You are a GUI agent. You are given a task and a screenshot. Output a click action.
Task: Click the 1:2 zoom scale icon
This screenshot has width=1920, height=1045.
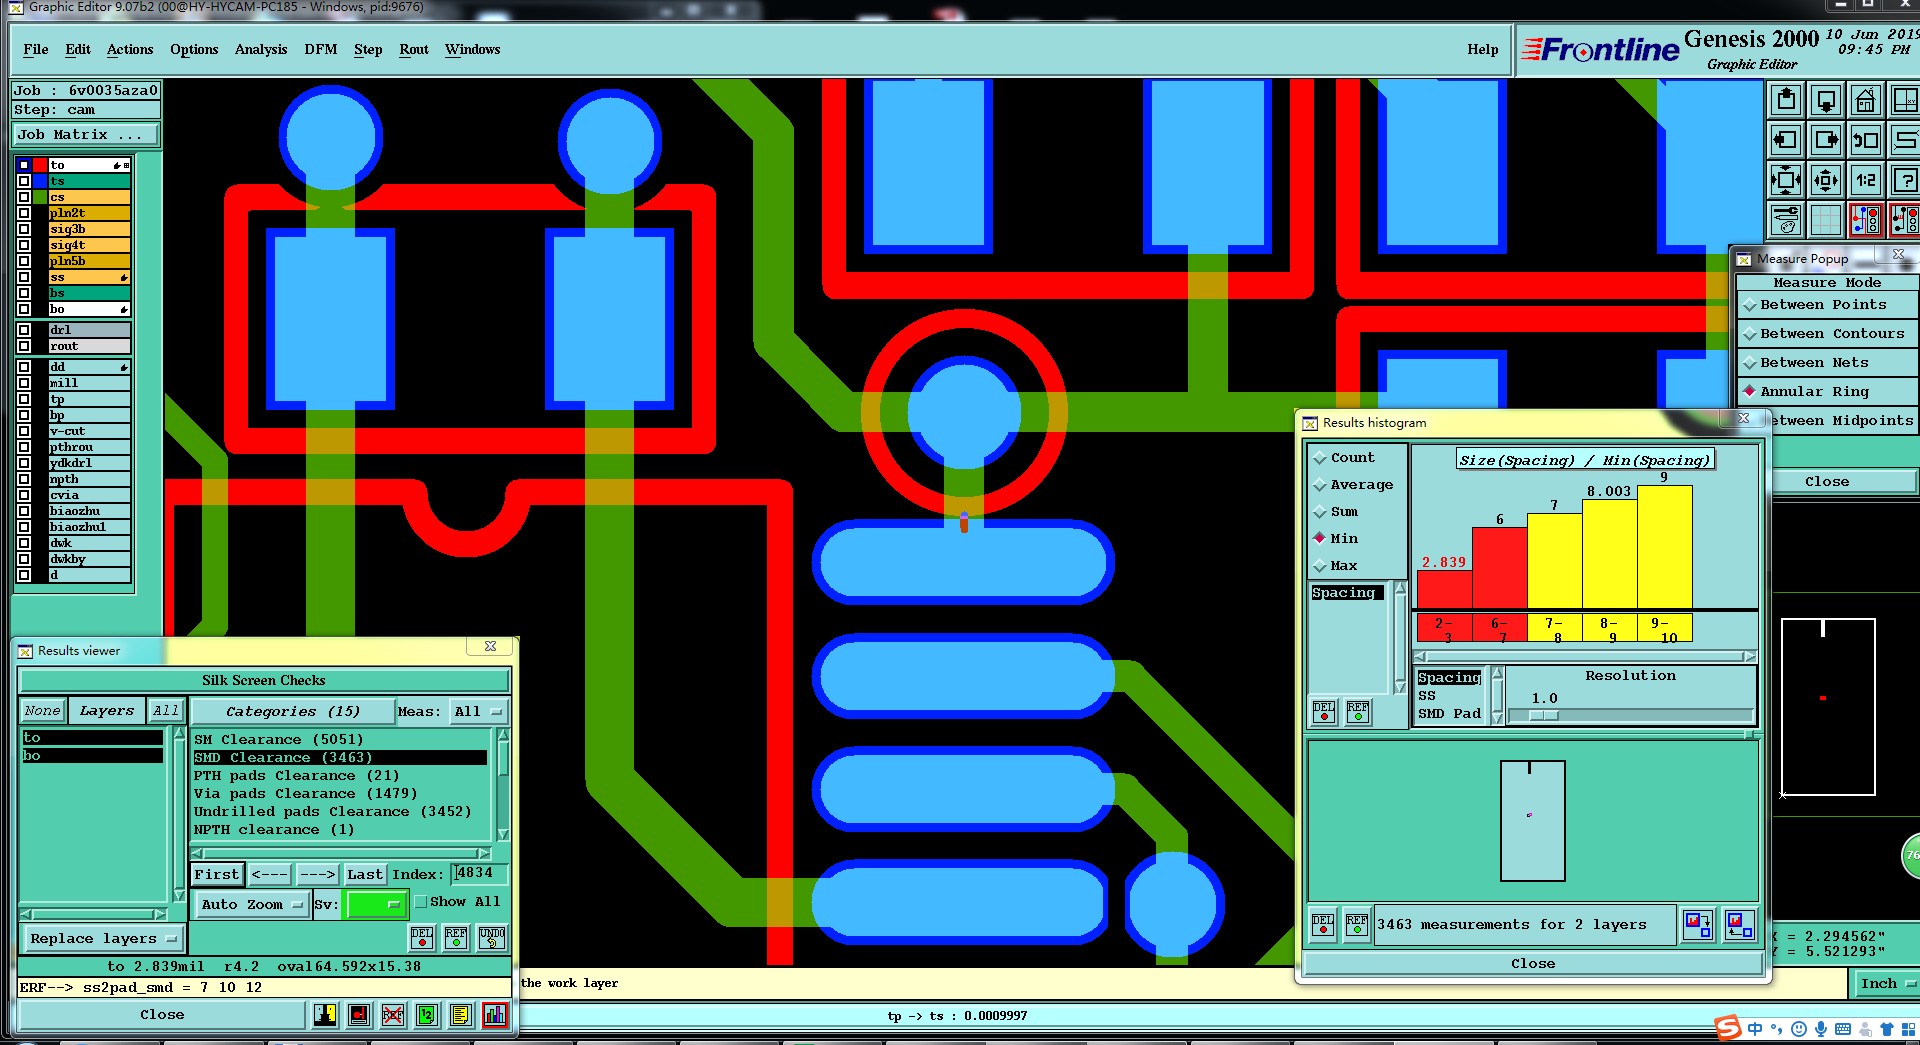pos(1866,180)
